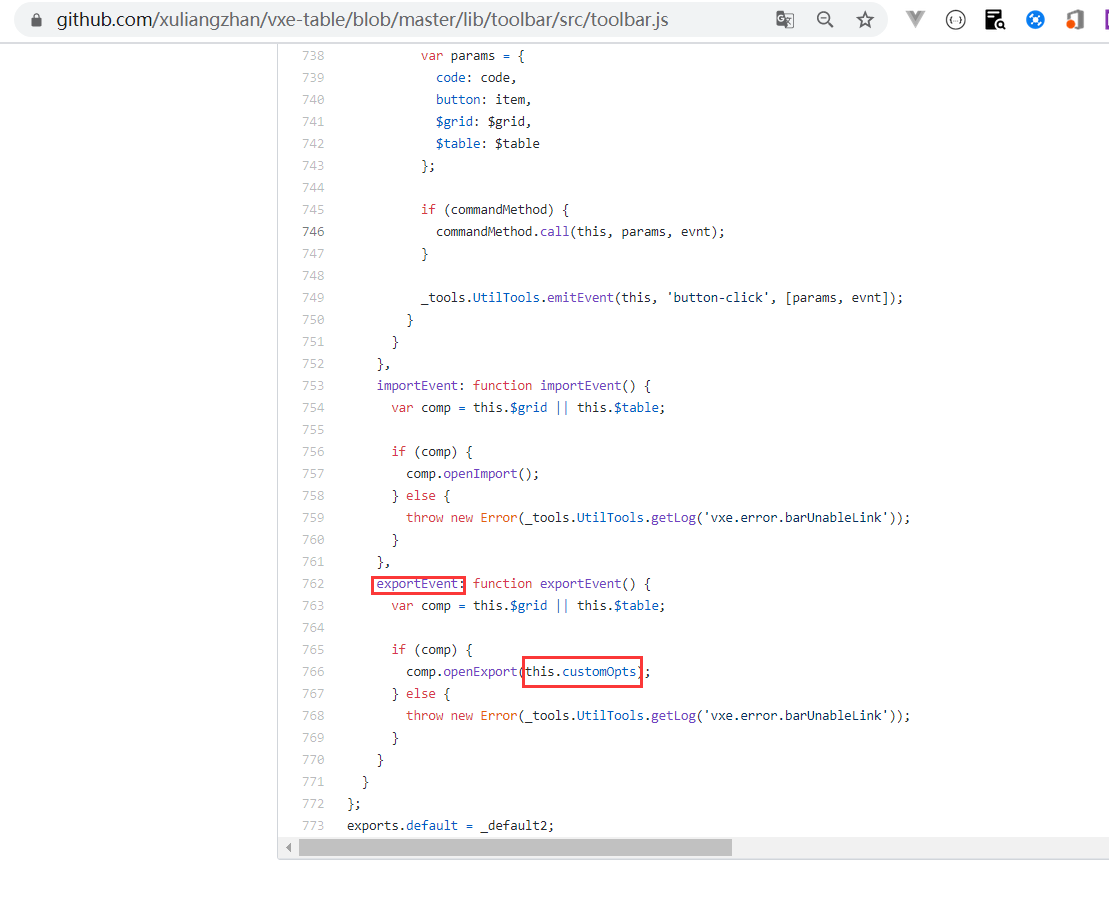Bookmark the page via the star icon
The image size is (1109, 898).
click(x=865, y=19)
